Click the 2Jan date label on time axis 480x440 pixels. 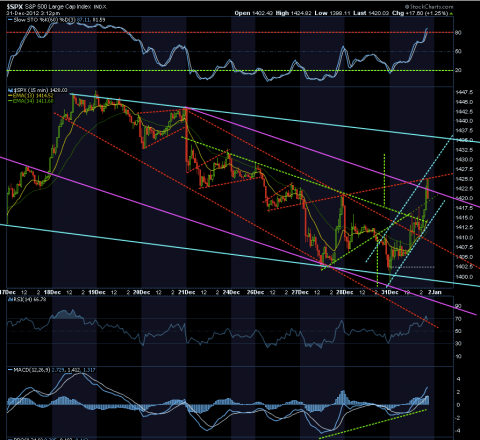click(x=435, y=292)
